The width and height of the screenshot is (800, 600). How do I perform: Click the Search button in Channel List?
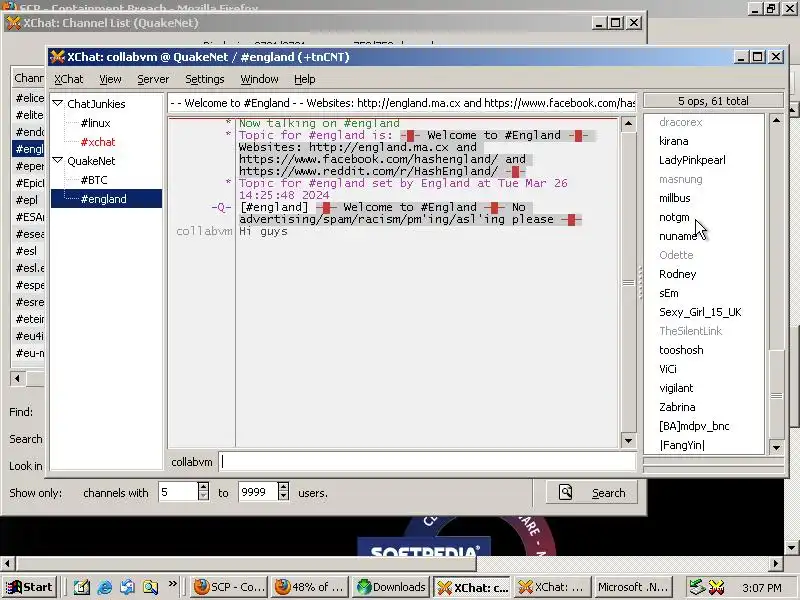(592, 493)
